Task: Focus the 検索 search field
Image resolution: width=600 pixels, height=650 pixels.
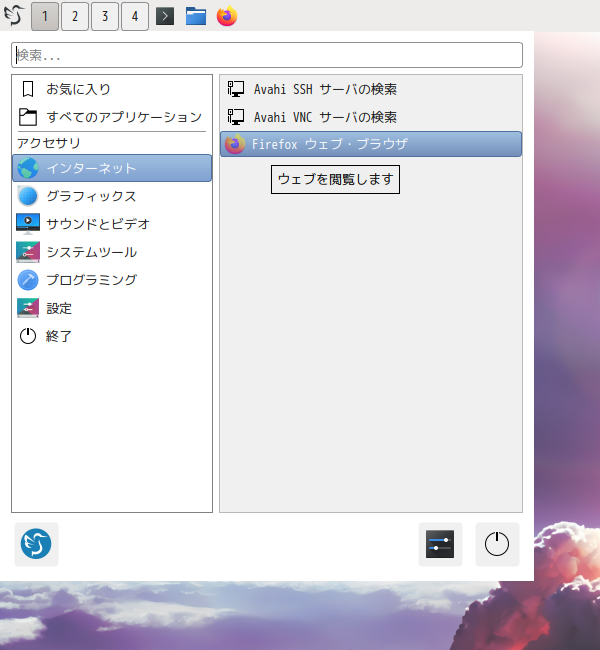Action: pyautogui.click(x=267, y=55)
